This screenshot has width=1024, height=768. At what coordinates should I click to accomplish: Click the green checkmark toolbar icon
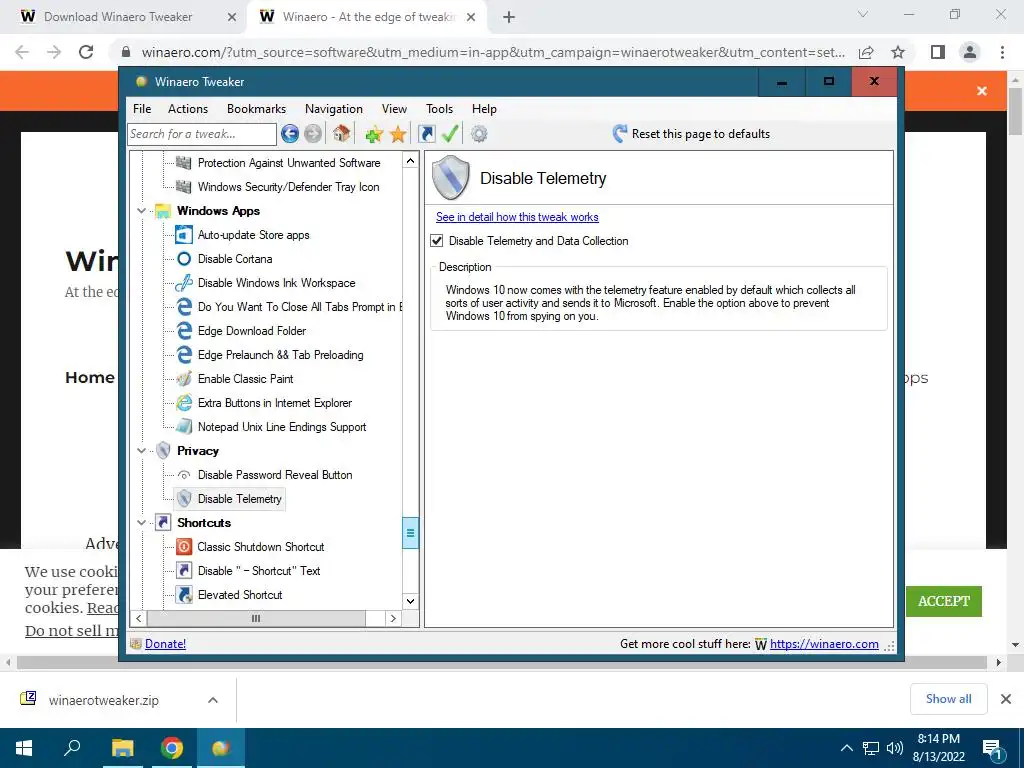click(x=450, y=134)
